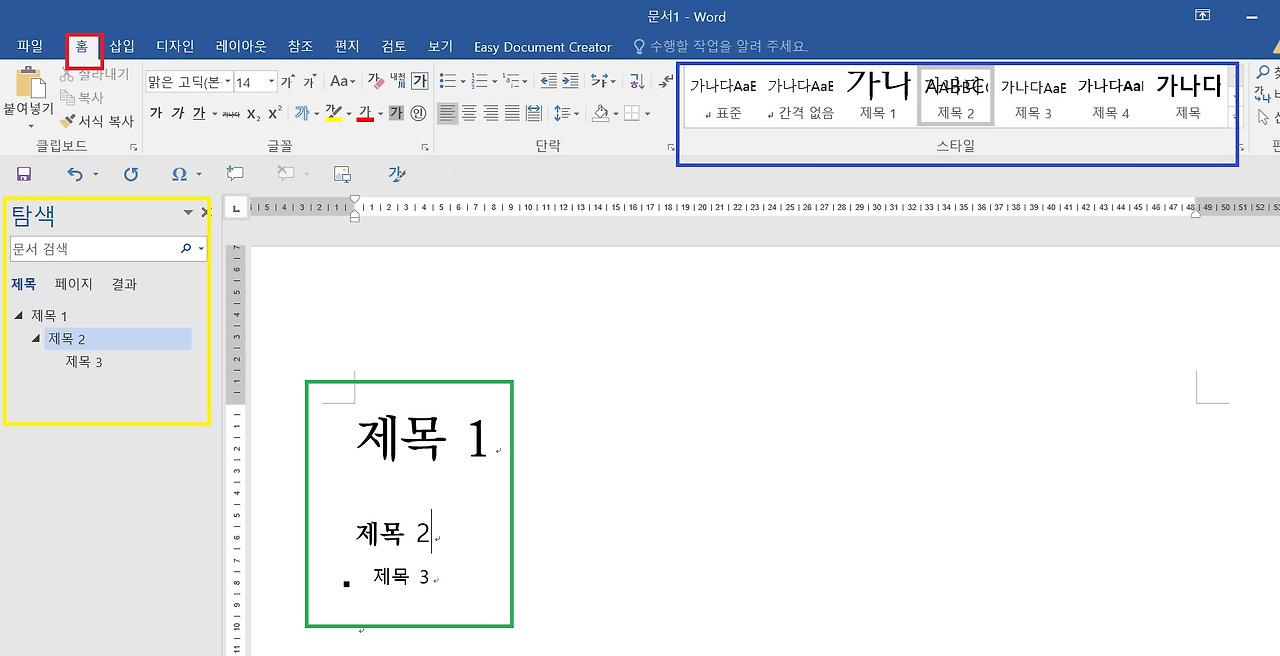Screen dimensions: 1280x656
Task: Open the Omega symbol tool on quick access toolbar
Action: pyautogui.click(x=178, y=174)
